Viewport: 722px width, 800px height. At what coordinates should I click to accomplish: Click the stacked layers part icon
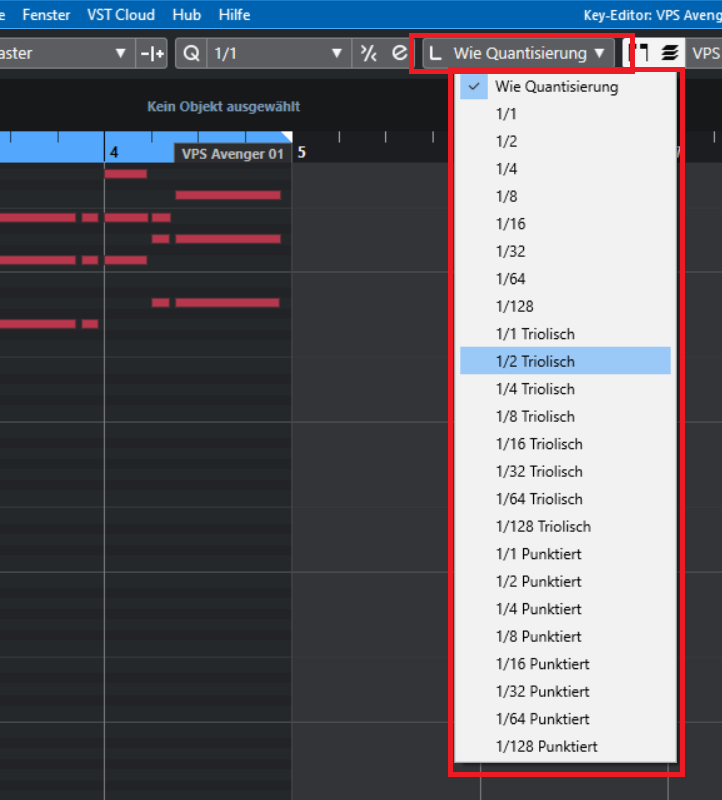(x=670, y=53)
